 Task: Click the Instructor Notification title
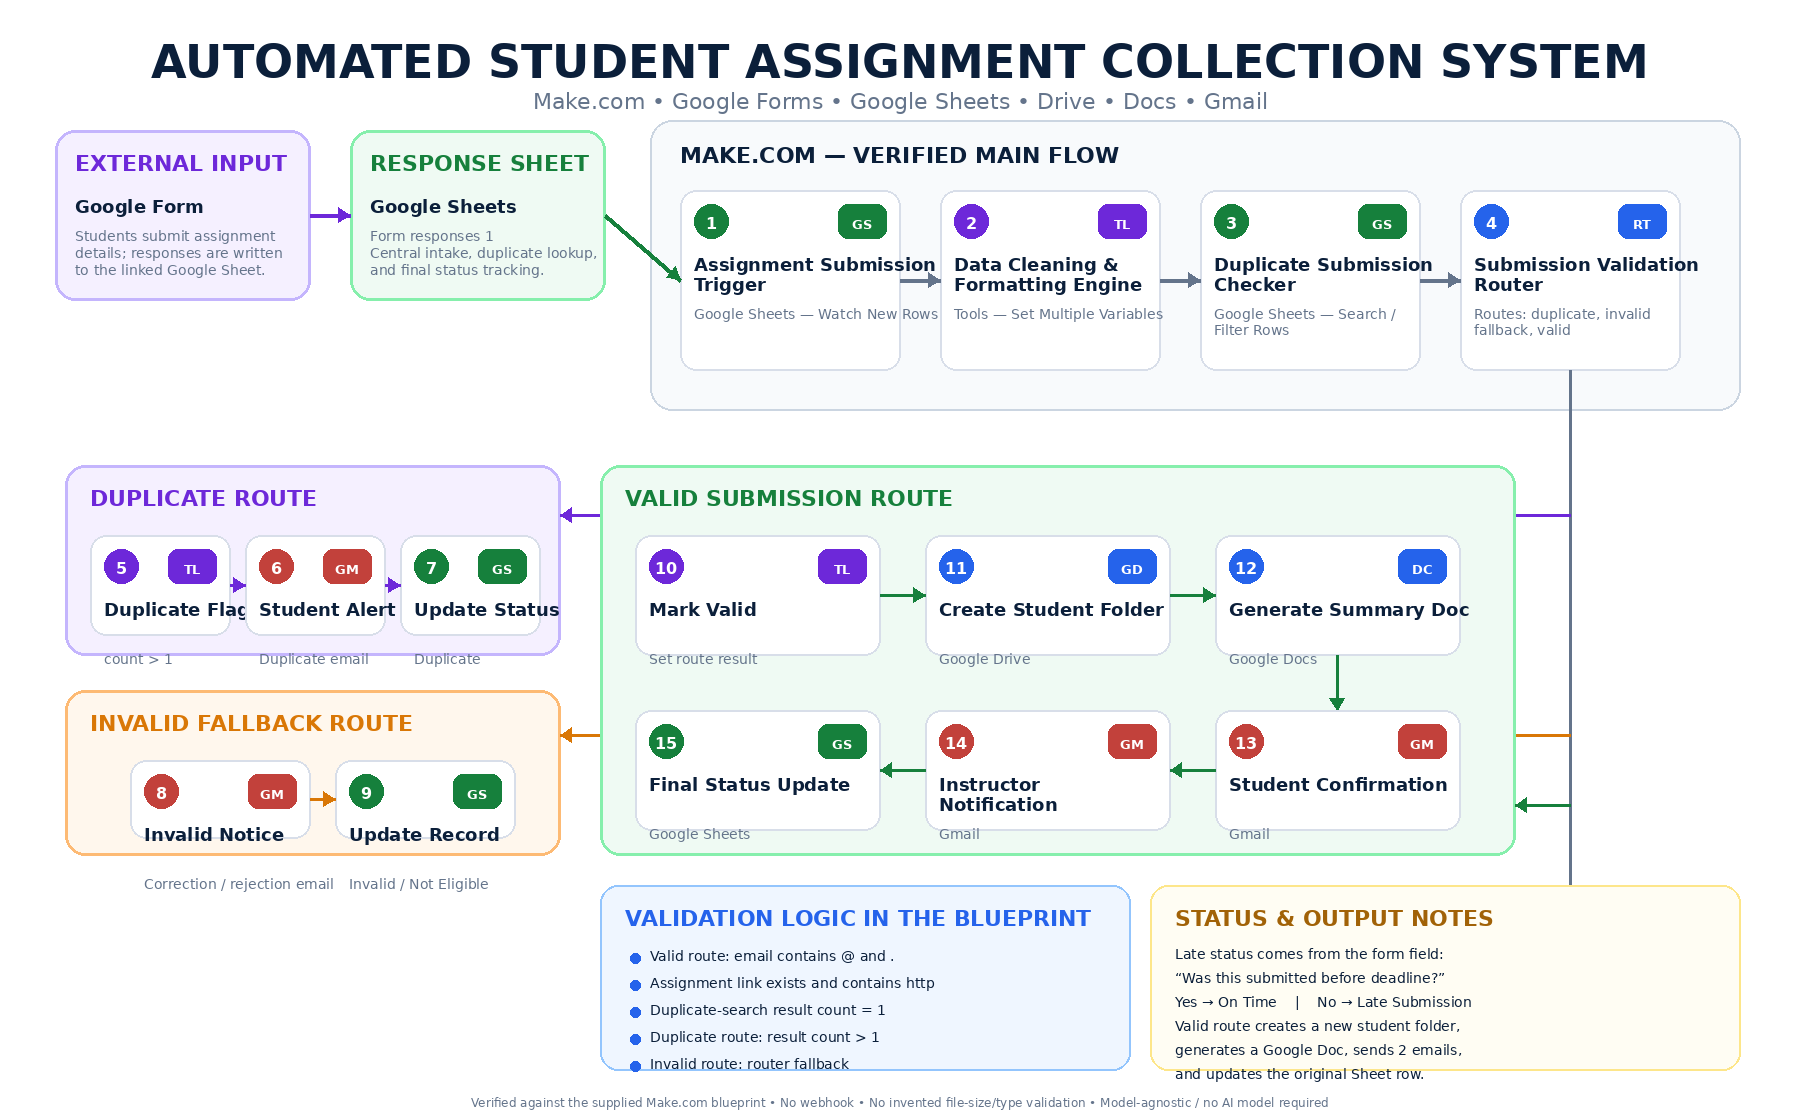coord(998,794)
